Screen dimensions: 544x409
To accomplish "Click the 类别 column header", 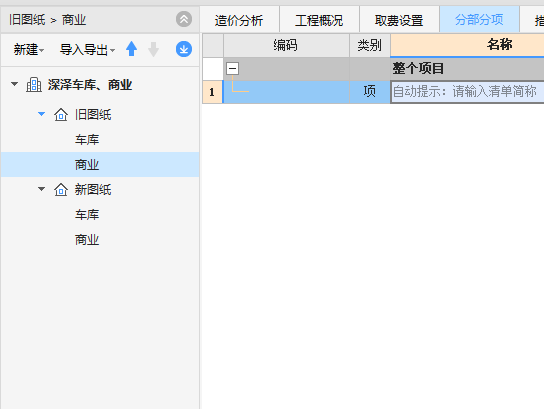I will (x=369, y=45).
